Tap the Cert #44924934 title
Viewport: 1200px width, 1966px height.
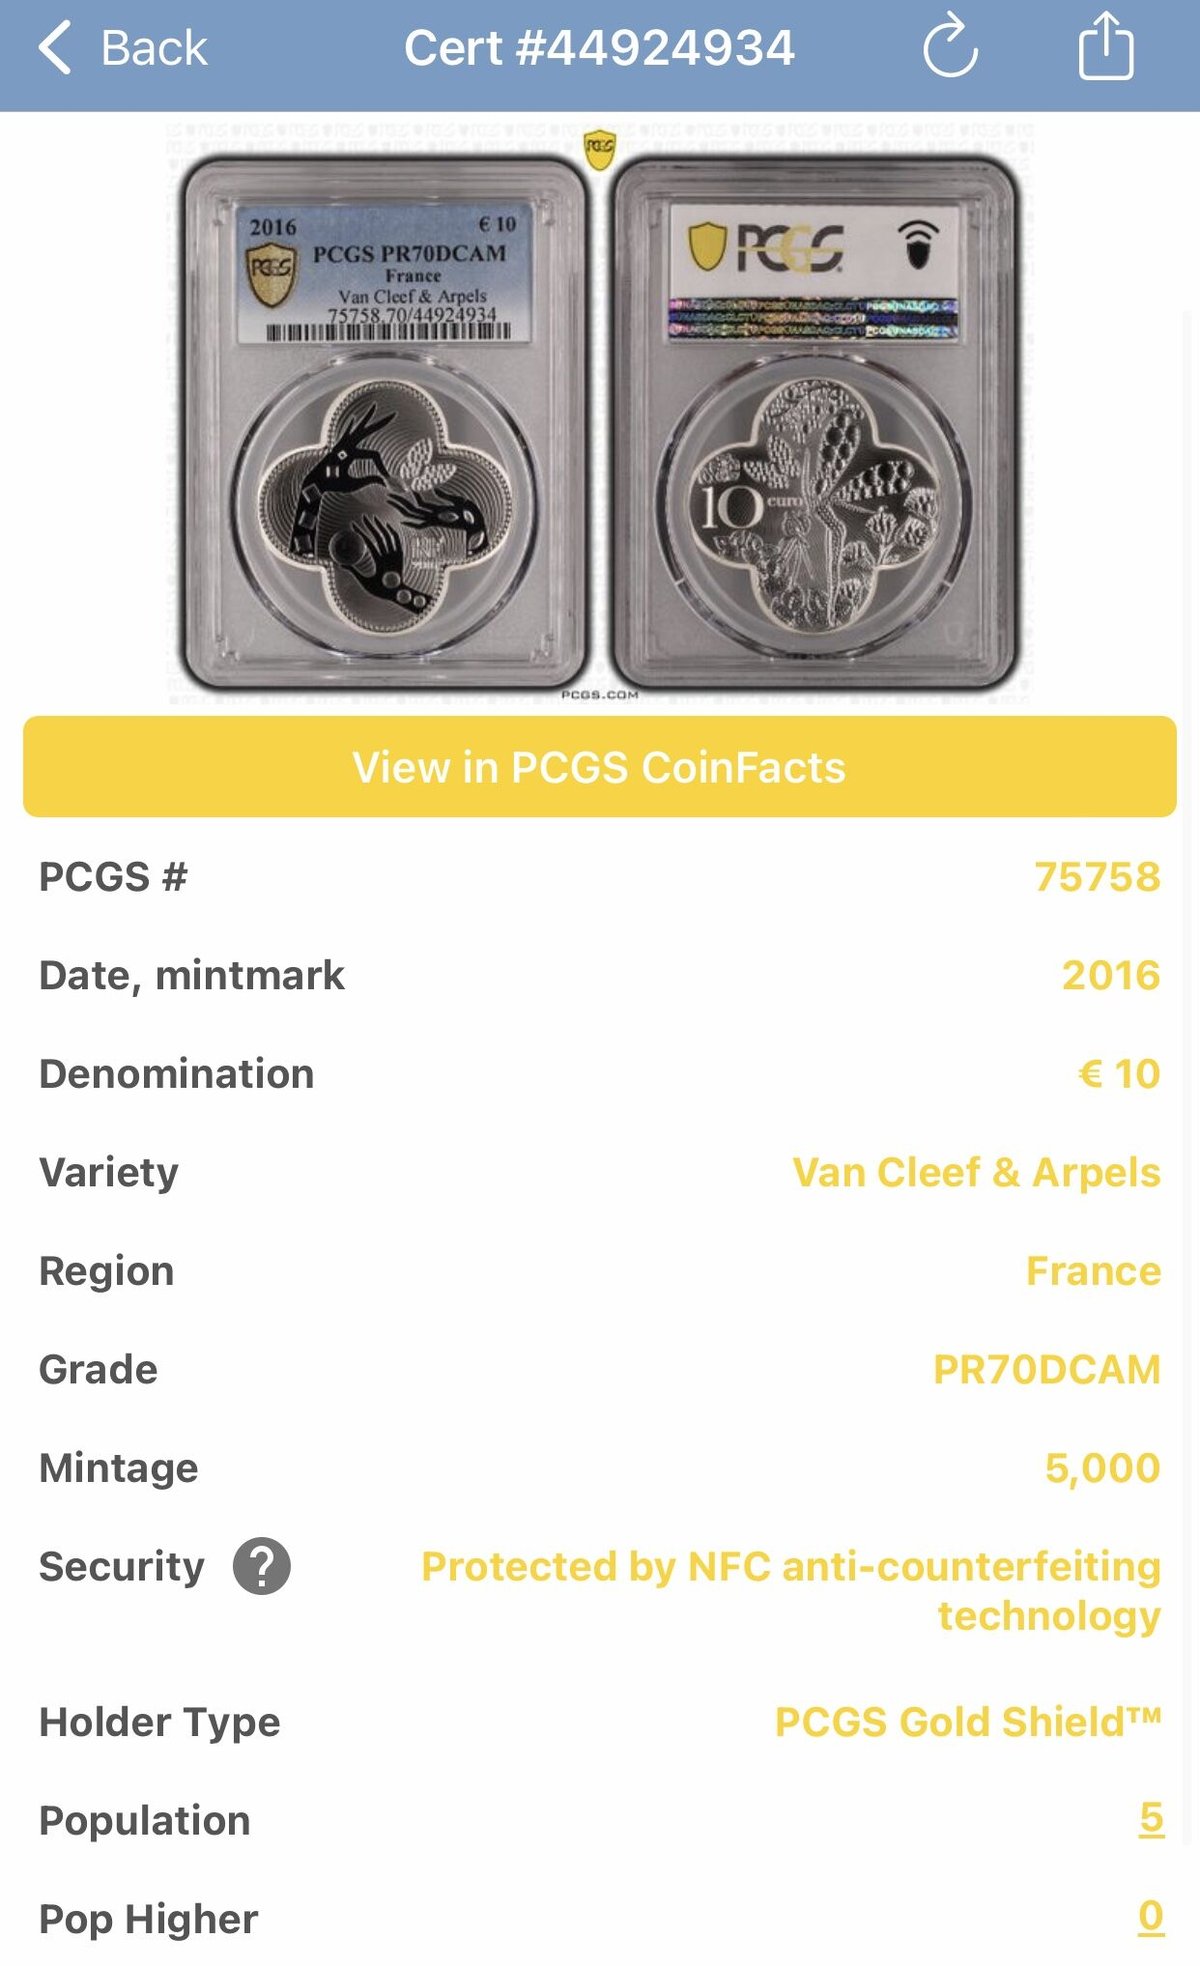coord(600,49)
